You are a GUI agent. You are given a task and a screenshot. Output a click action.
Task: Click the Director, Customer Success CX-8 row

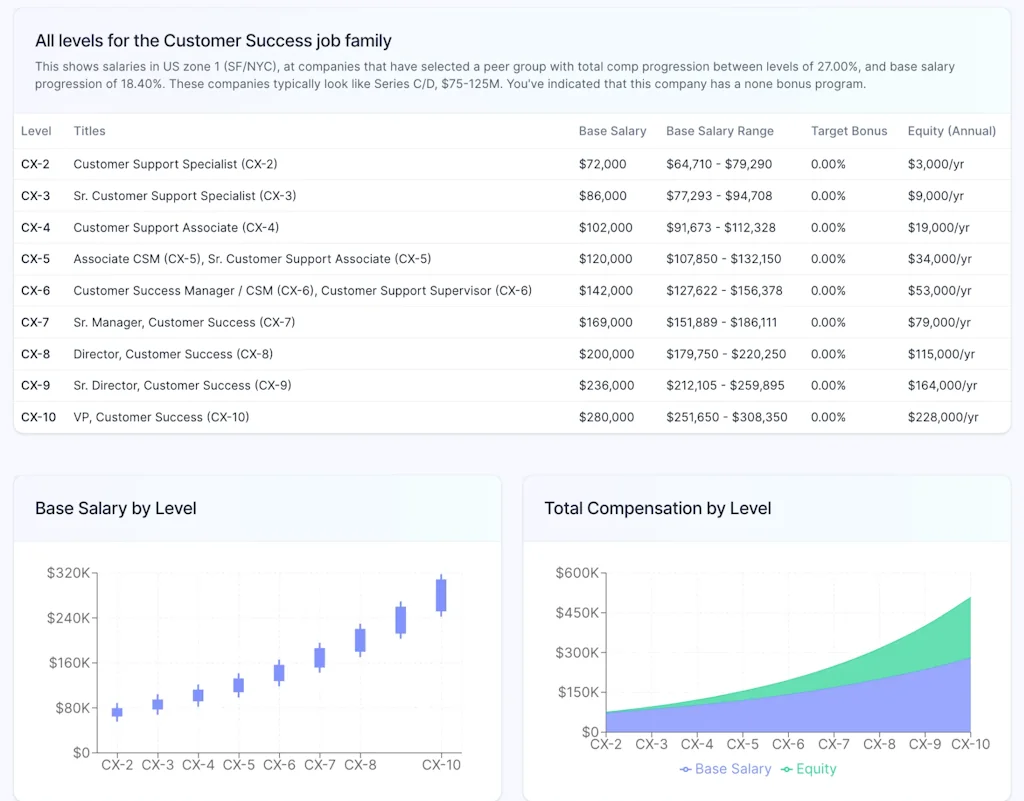[400, 354]
